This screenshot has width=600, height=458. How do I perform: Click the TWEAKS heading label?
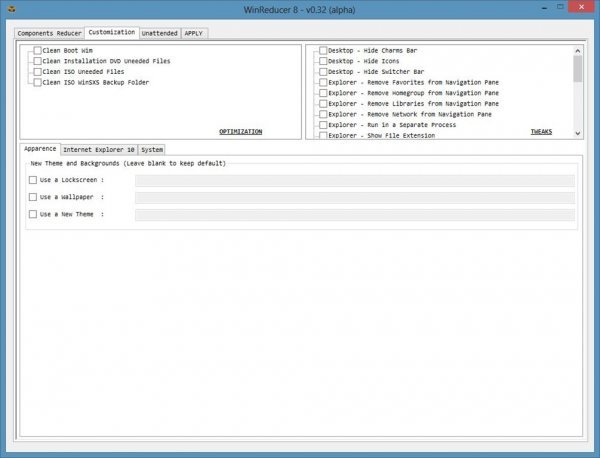pyautogui.click(x=541, y=132)
